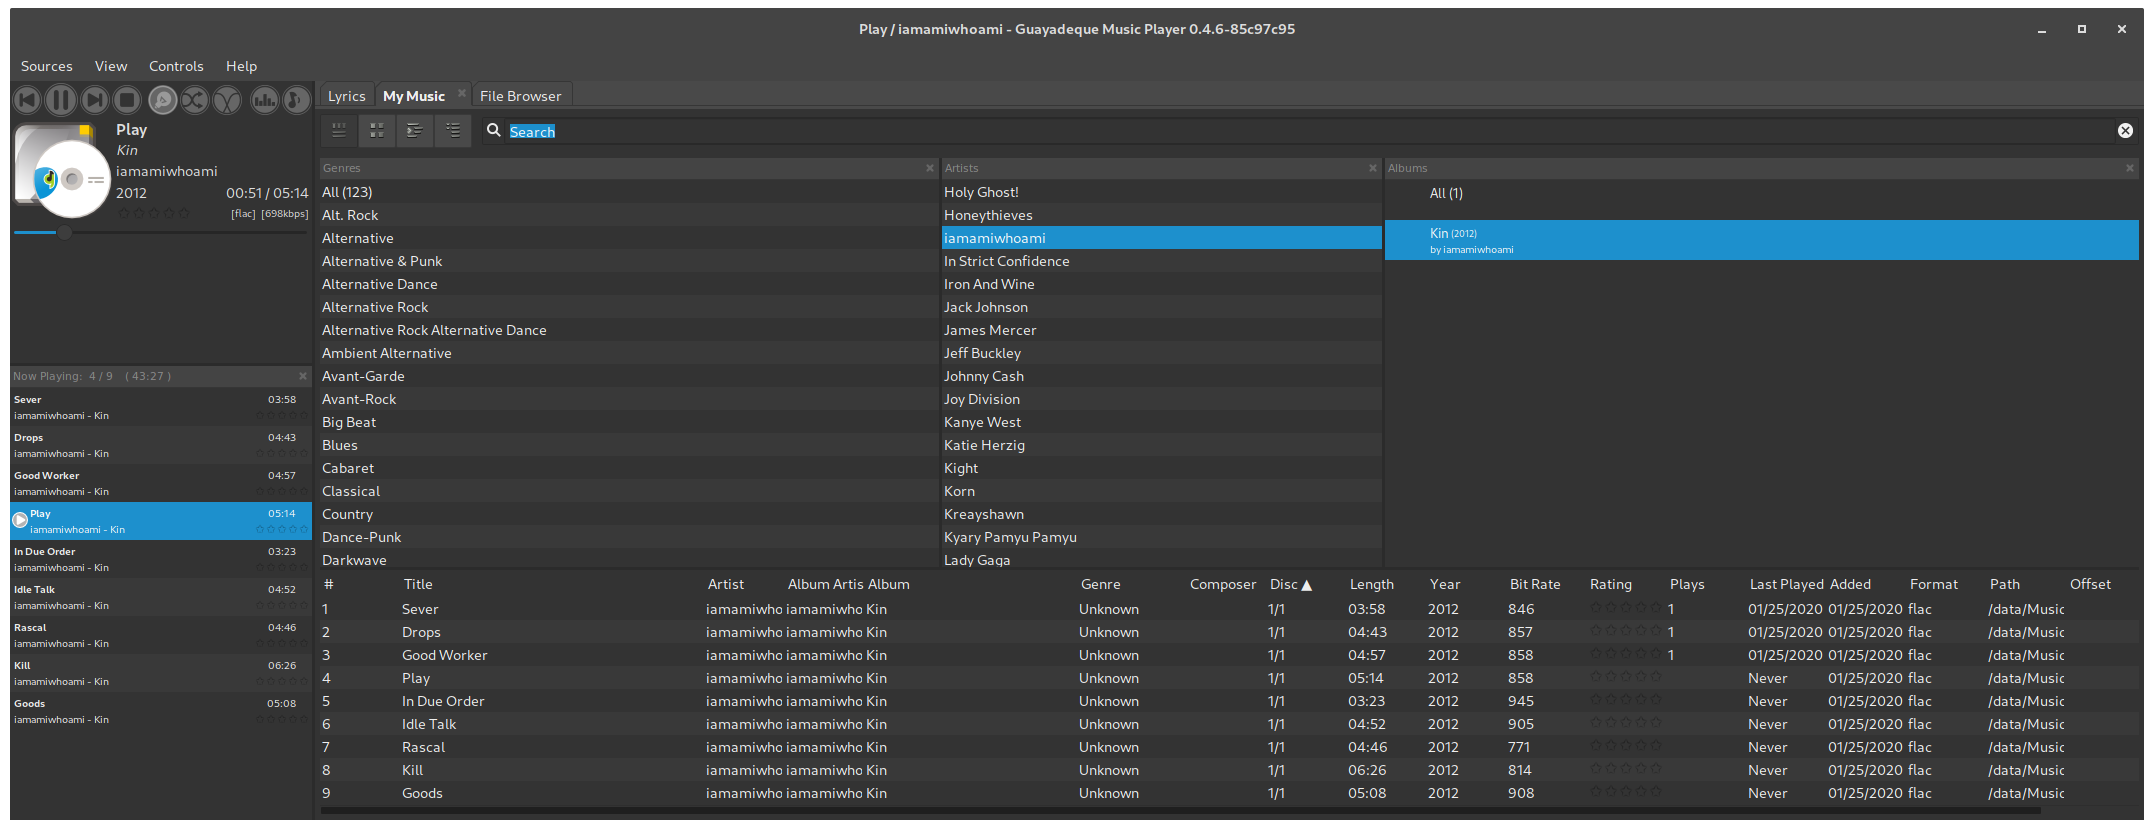
Task: Select Joy Division in the Artists list
Action: tap(982, 399)
